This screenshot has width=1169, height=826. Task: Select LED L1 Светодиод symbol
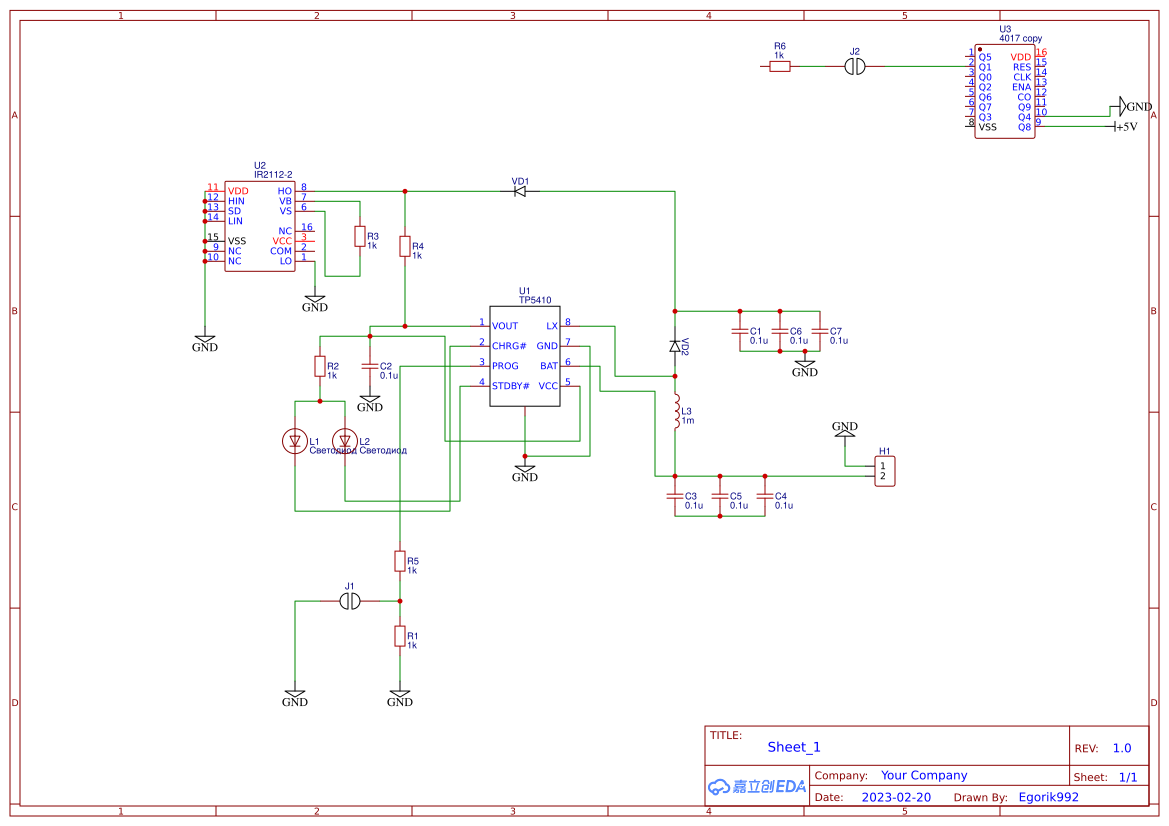click(x=295, y=439)
